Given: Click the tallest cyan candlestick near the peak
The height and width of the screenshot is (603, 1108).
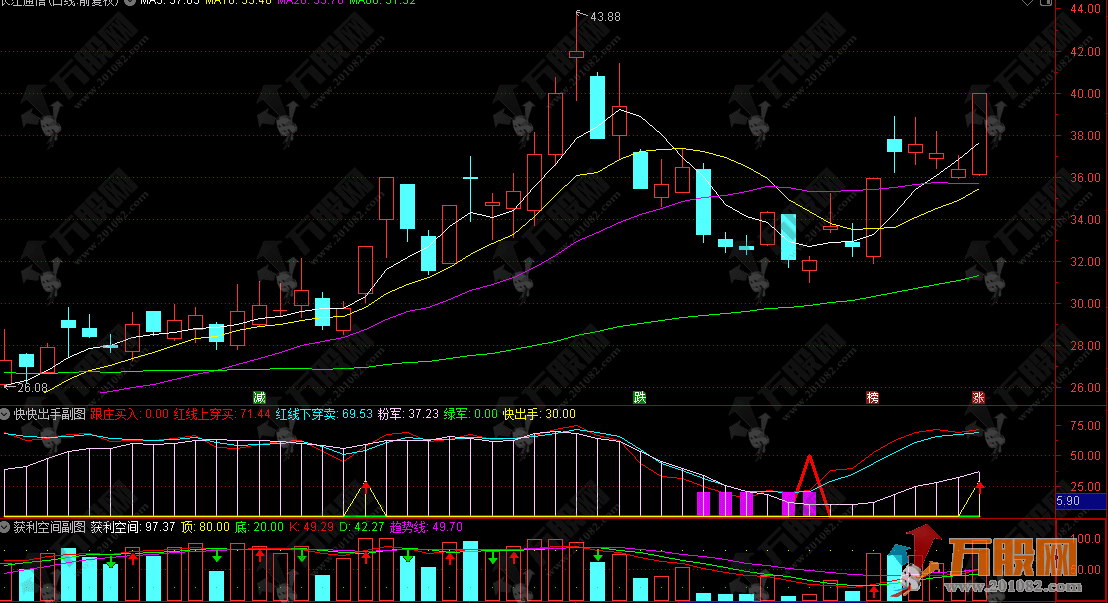Looking at the screenshot, I should click(x=597, y=106).
